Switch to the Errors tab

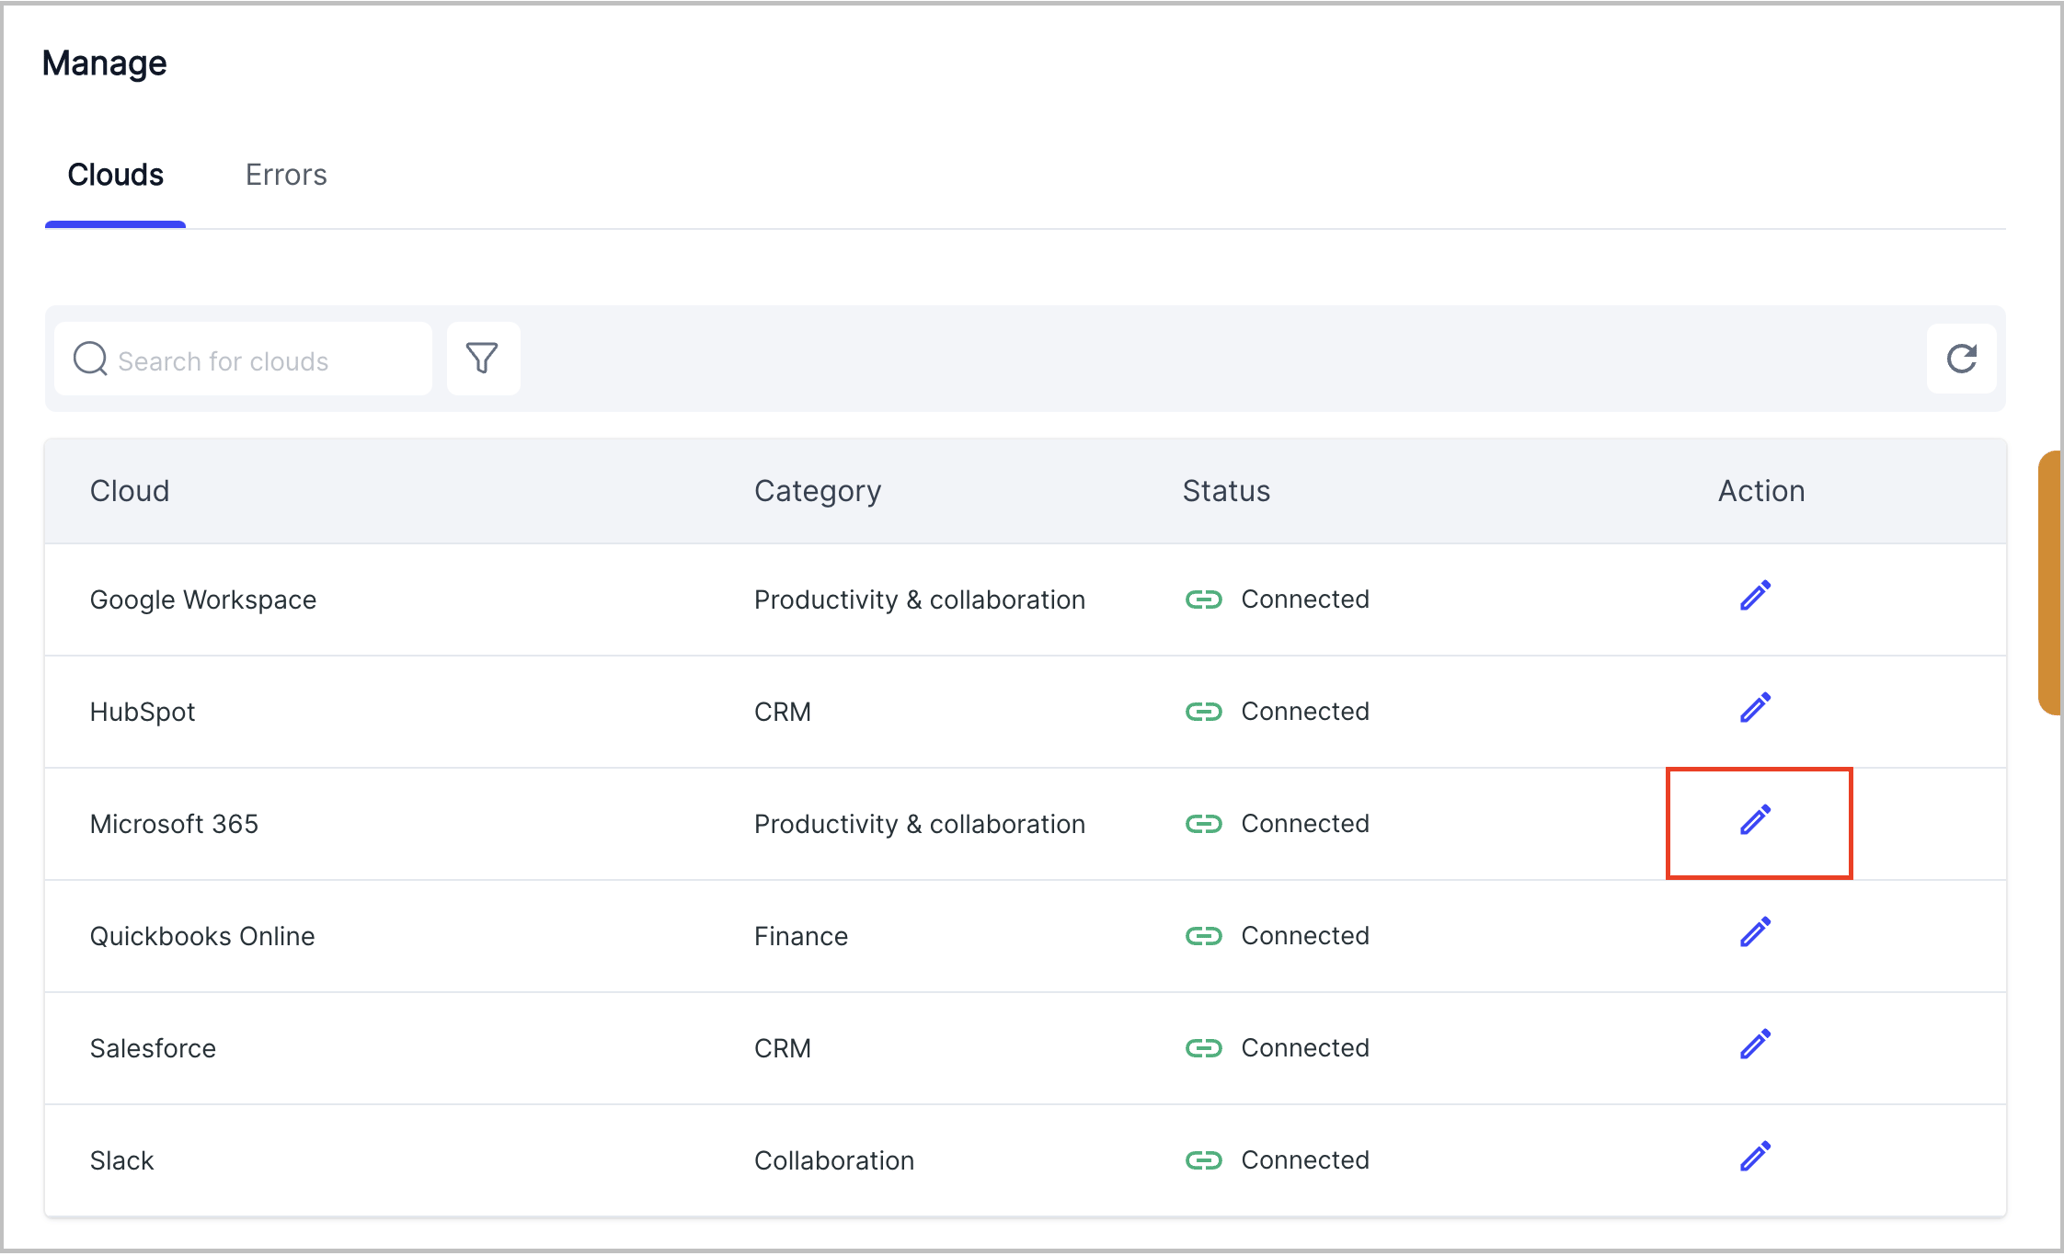[x=286, y=174]
